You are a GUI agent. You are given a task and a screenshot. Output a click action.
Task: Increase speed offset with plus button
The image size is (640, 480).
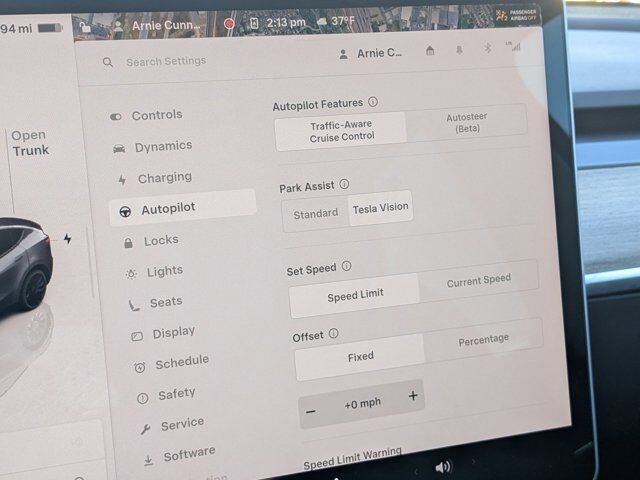pyautogui.click(x=413, y=397)
